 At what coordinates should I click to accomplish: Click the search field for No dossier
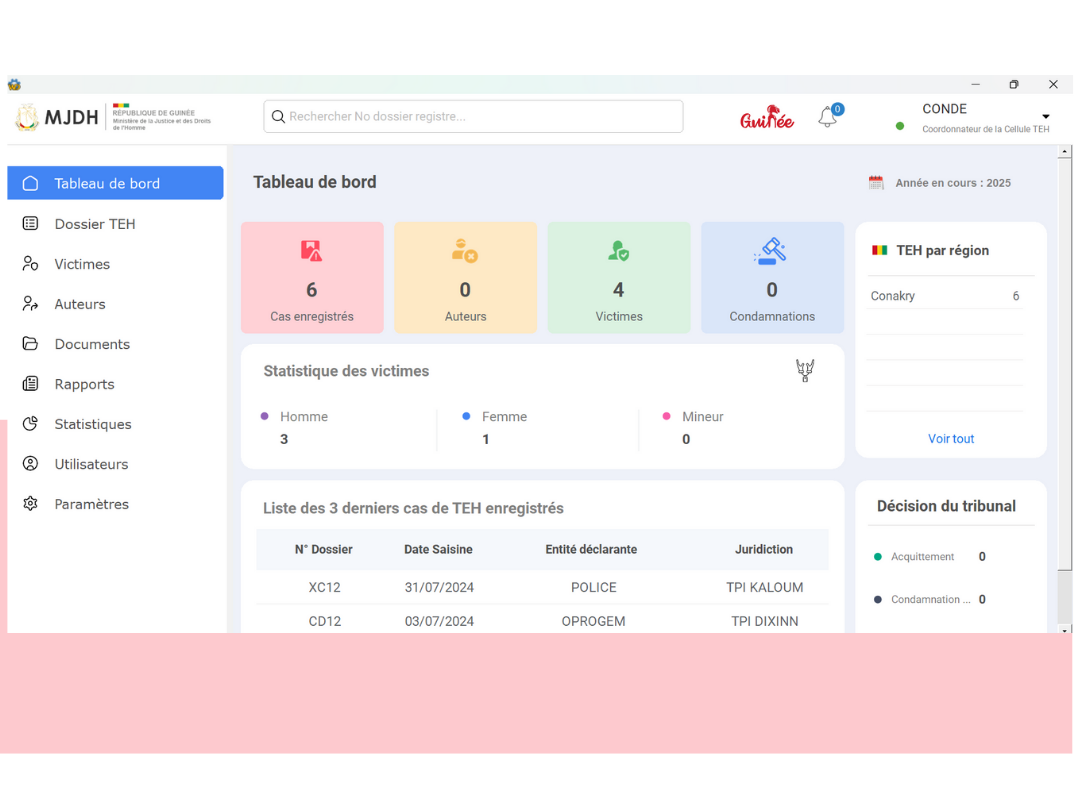click(x=474, y=117)
